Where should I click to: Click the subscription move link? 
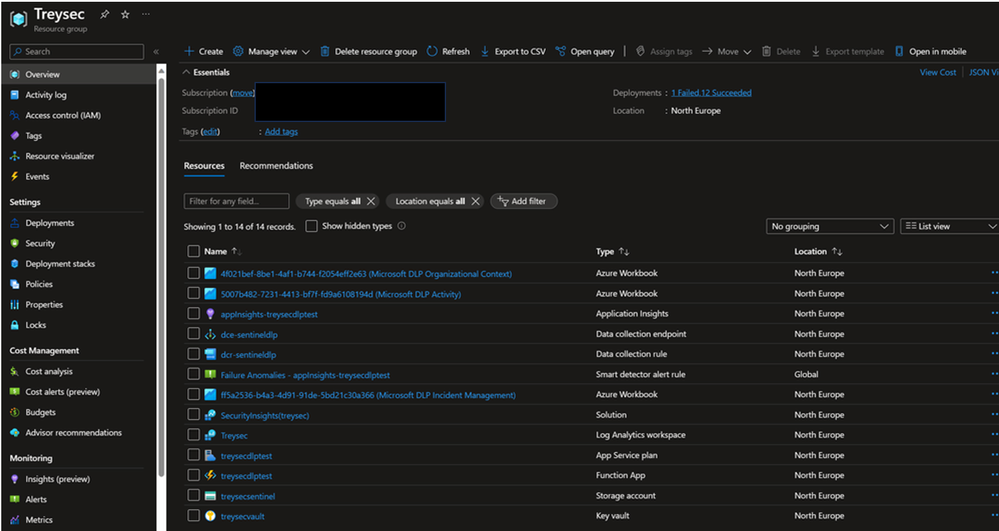(242, 93)
